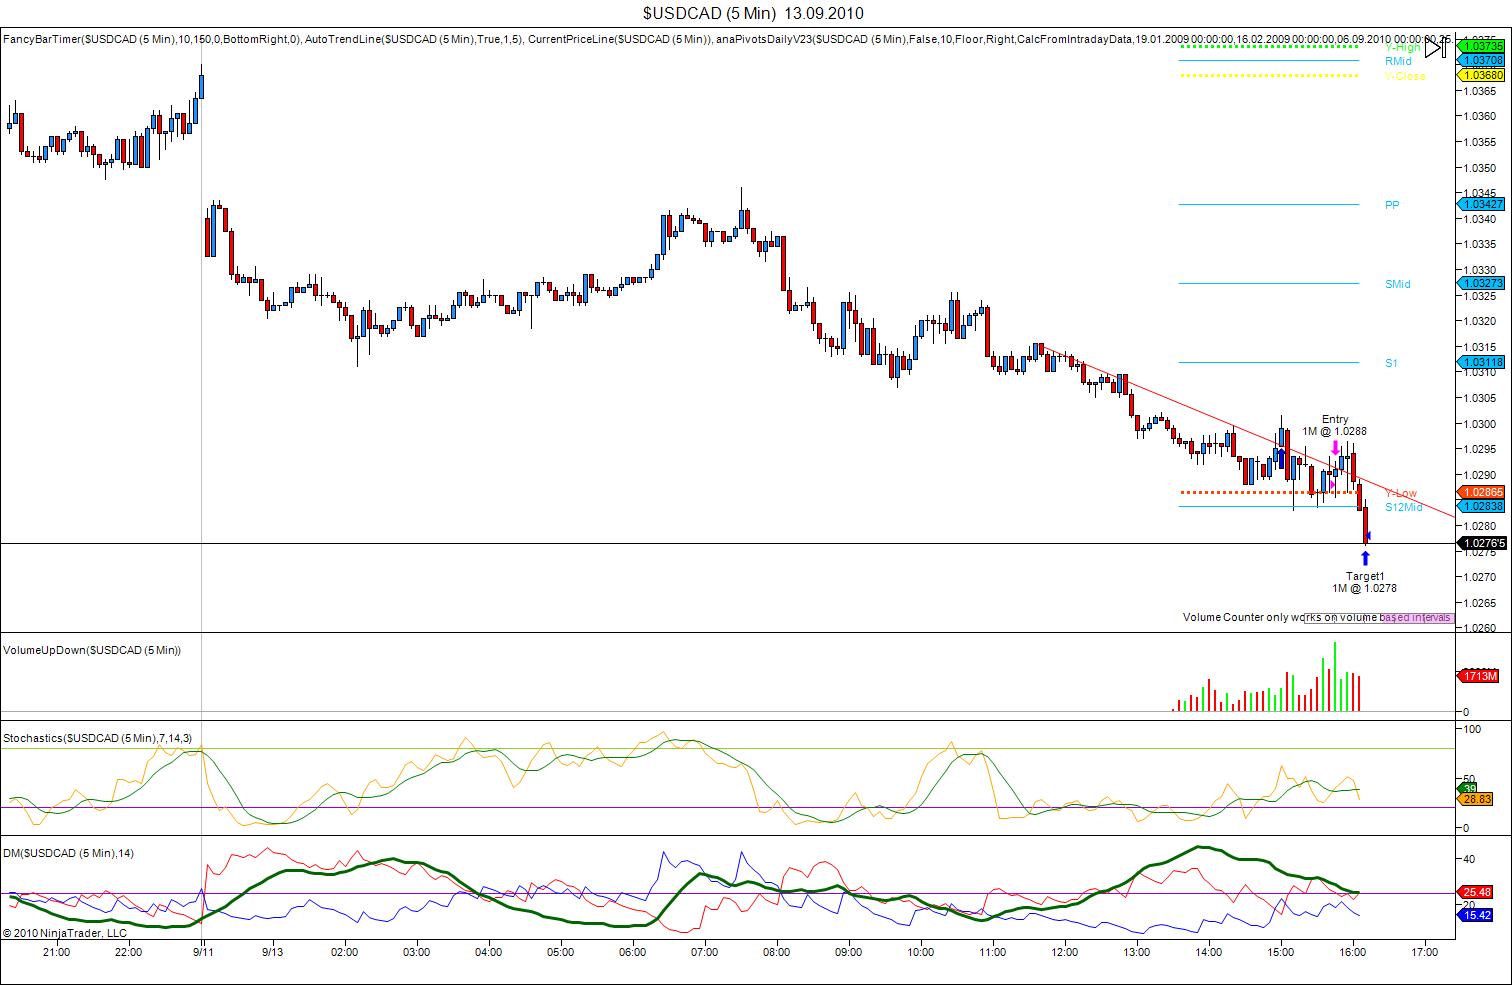Image resolution: width=1512 pixels, height=985 pixels.
Task: Click the DM indicator panel label
Action: [68, 853]
